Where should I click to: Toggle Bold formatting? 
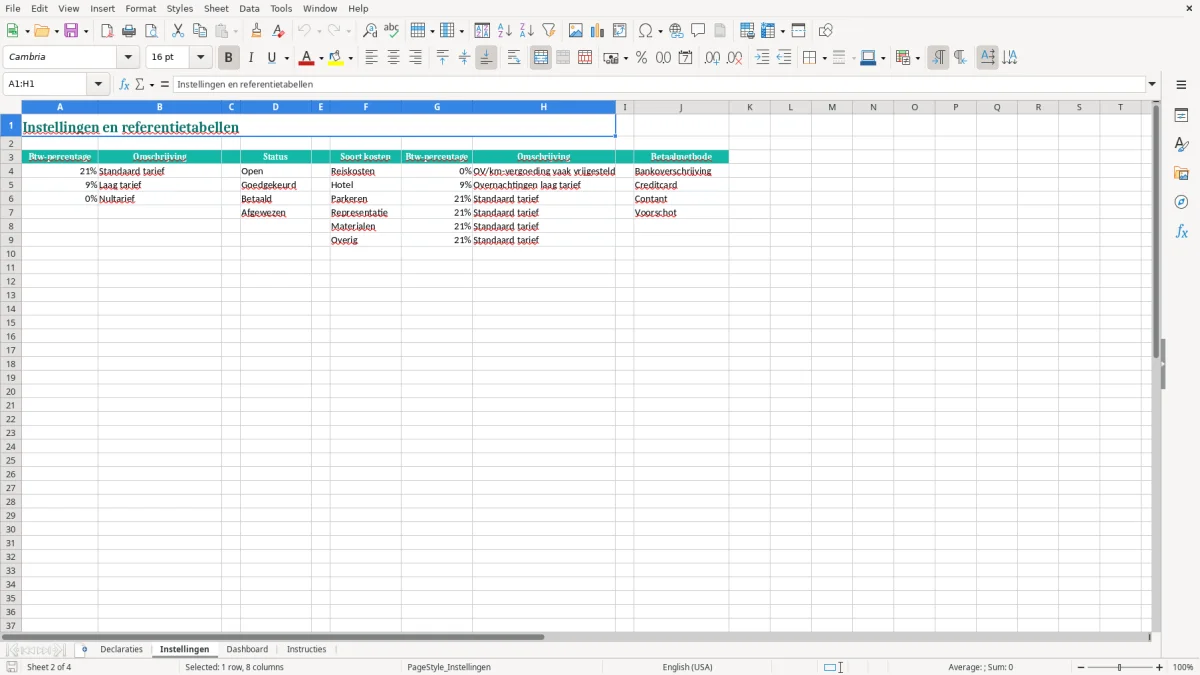pos(229,58)
